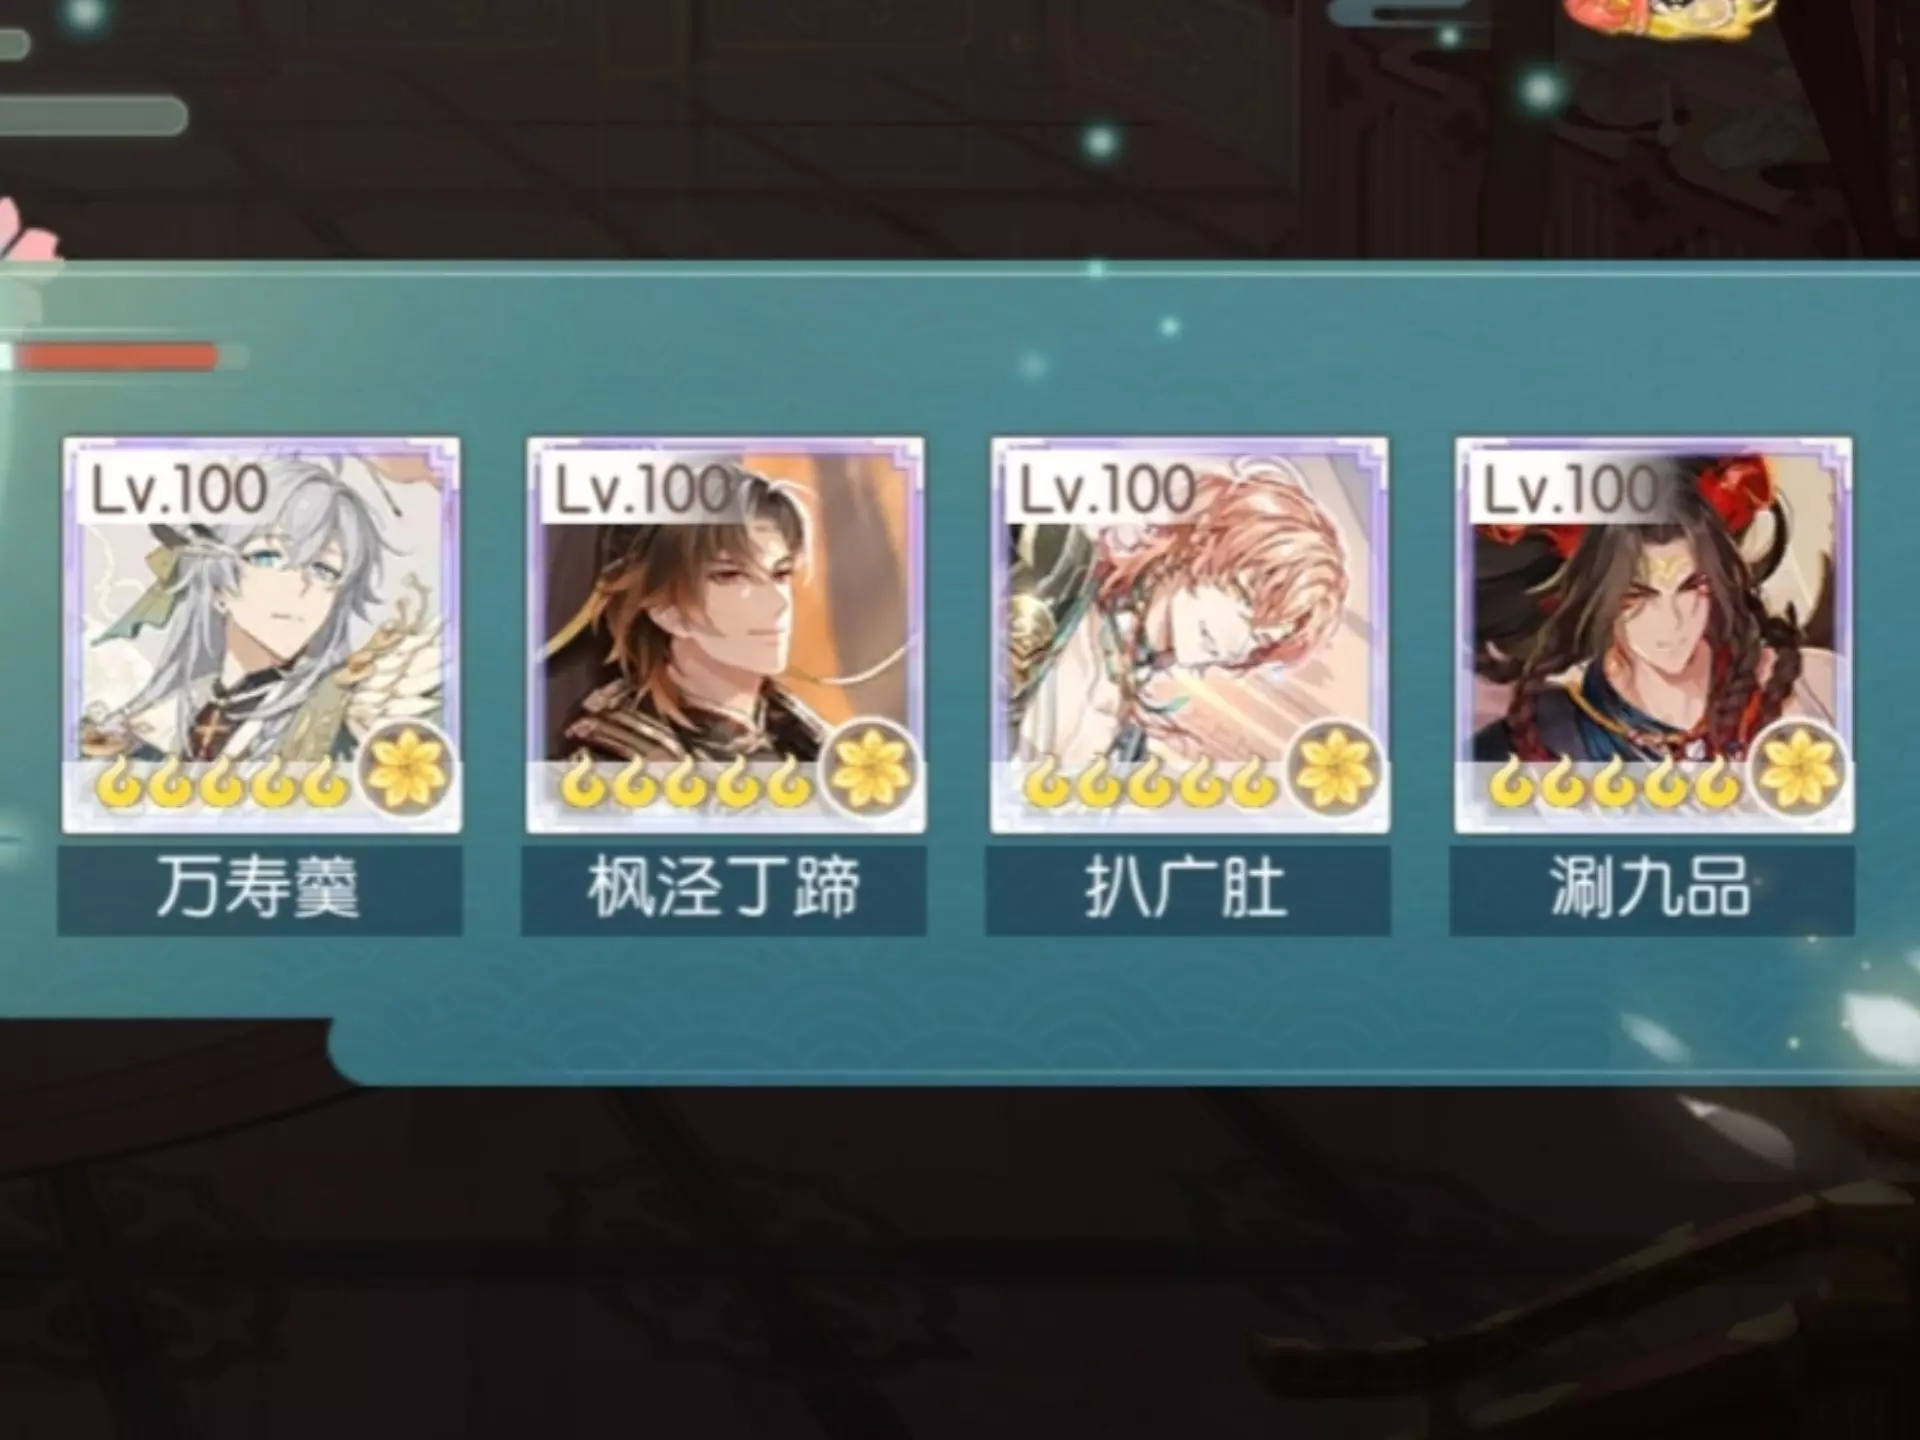
Task: Click the red progress bar at left
Action: click(116, 356)
